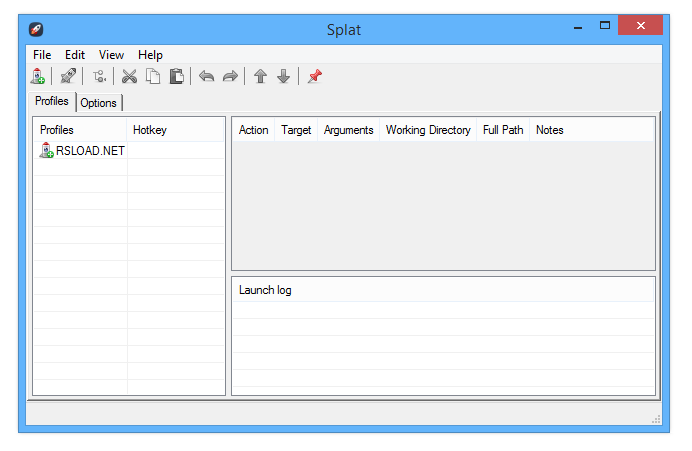Move item up with the up arrow
Screen dimensions: 692x451
click(260, 76)
